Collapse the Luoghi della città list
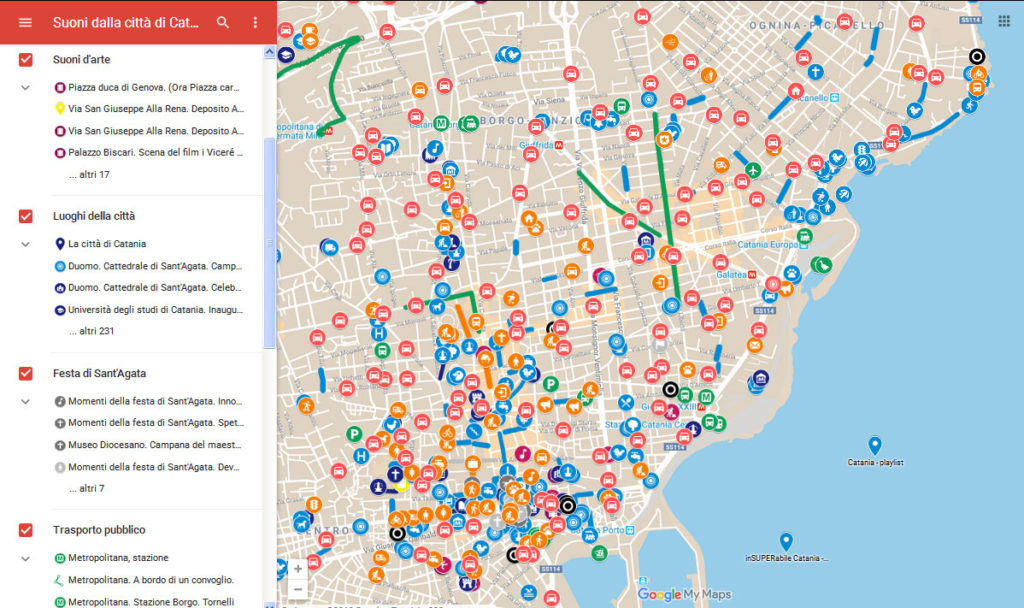 [26, 244]
